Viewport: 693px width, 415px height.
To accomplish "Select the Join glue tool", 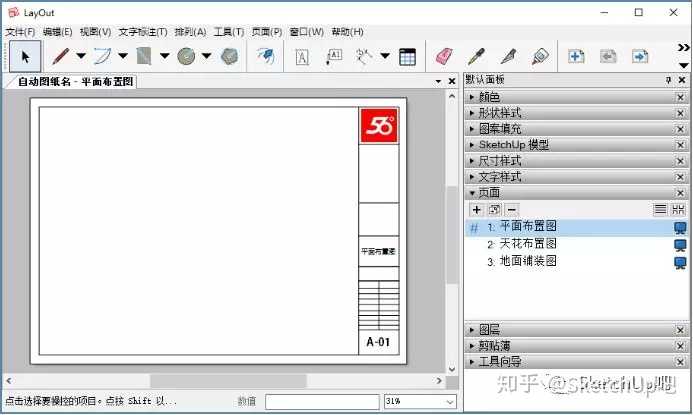I will 540,57.
